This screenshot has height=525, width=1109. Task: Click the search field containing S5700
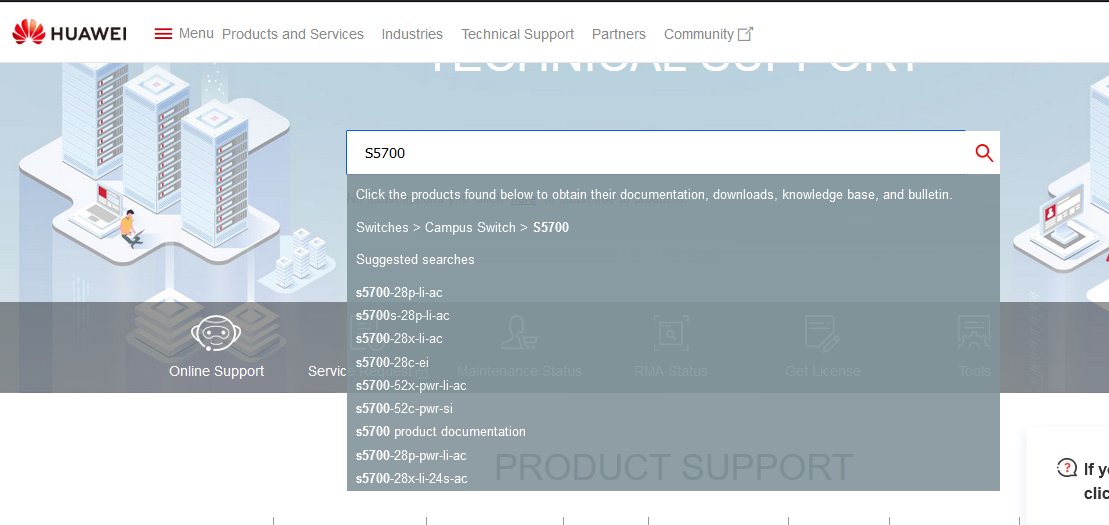656,153
